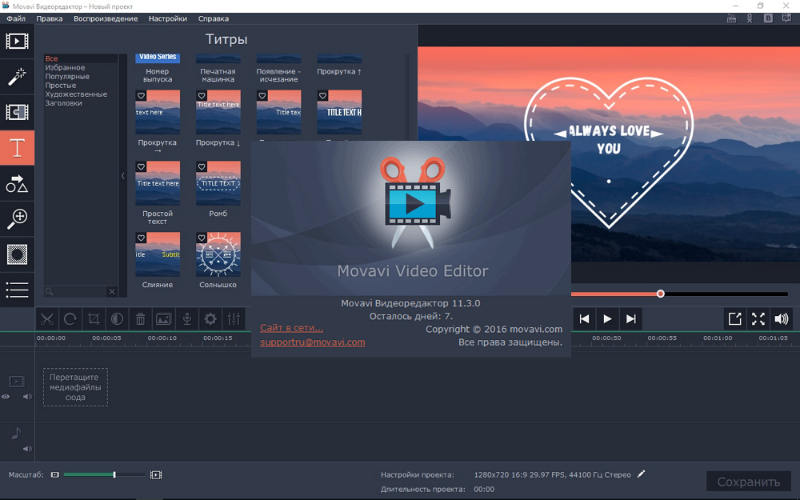Clear the titles search field
The height and width of the screenshot is (500, 800).
tap(112, 292)
